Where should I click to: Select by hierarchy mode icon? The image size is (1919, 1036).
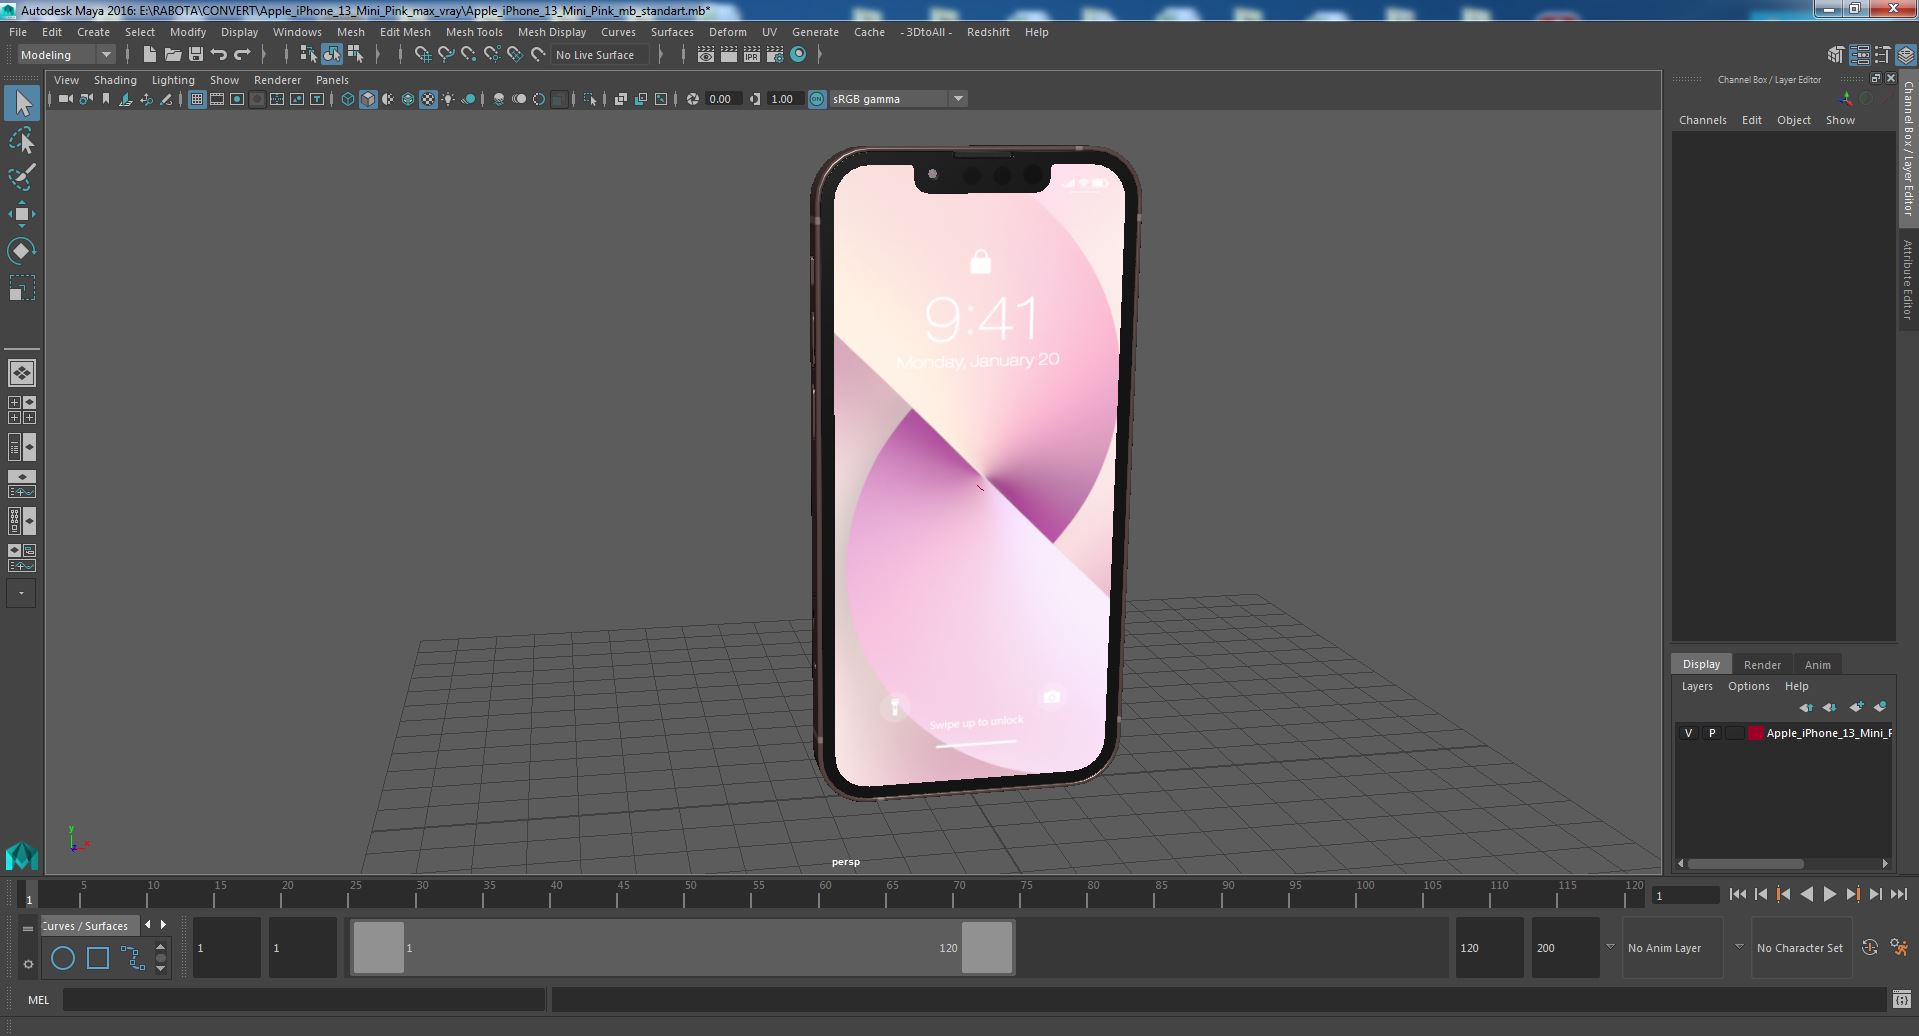click(308, 55)
